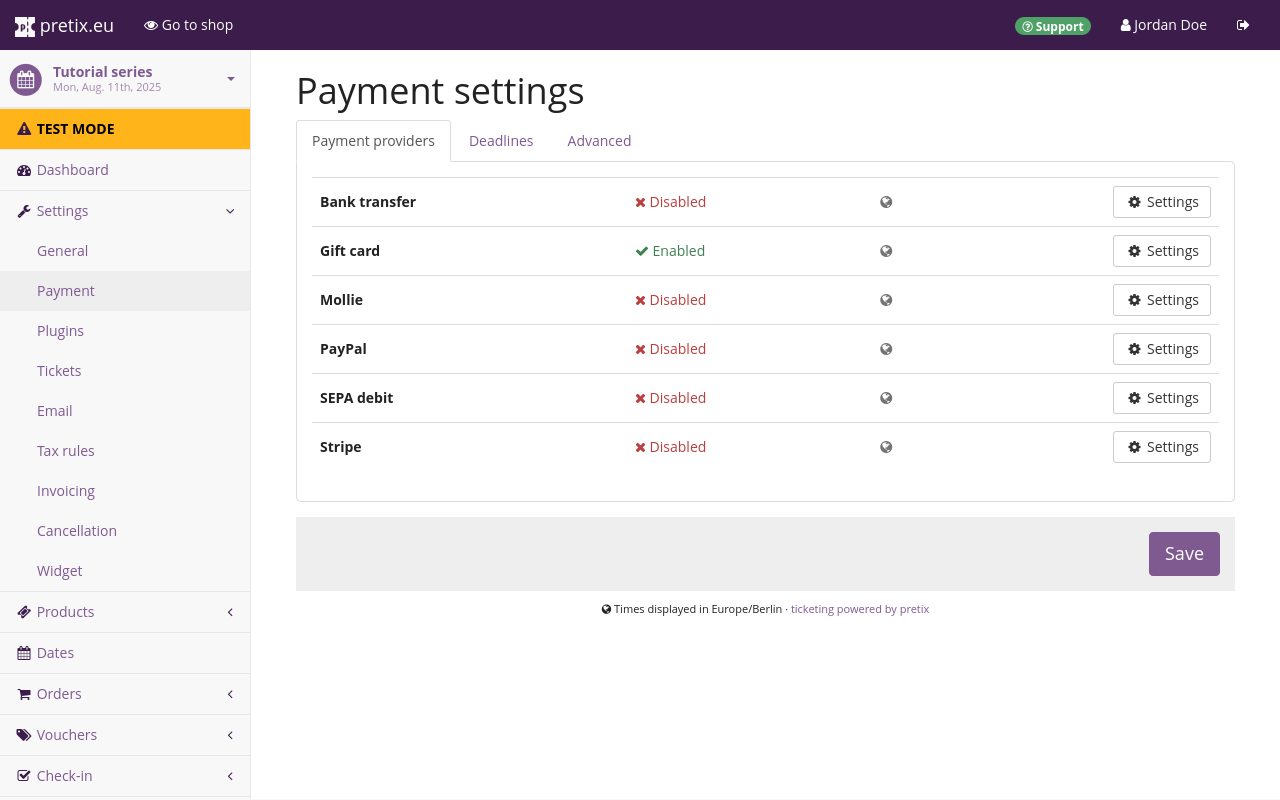Open Plugins settings in sidebar
1280x800 pixels.
coord(125,331)
